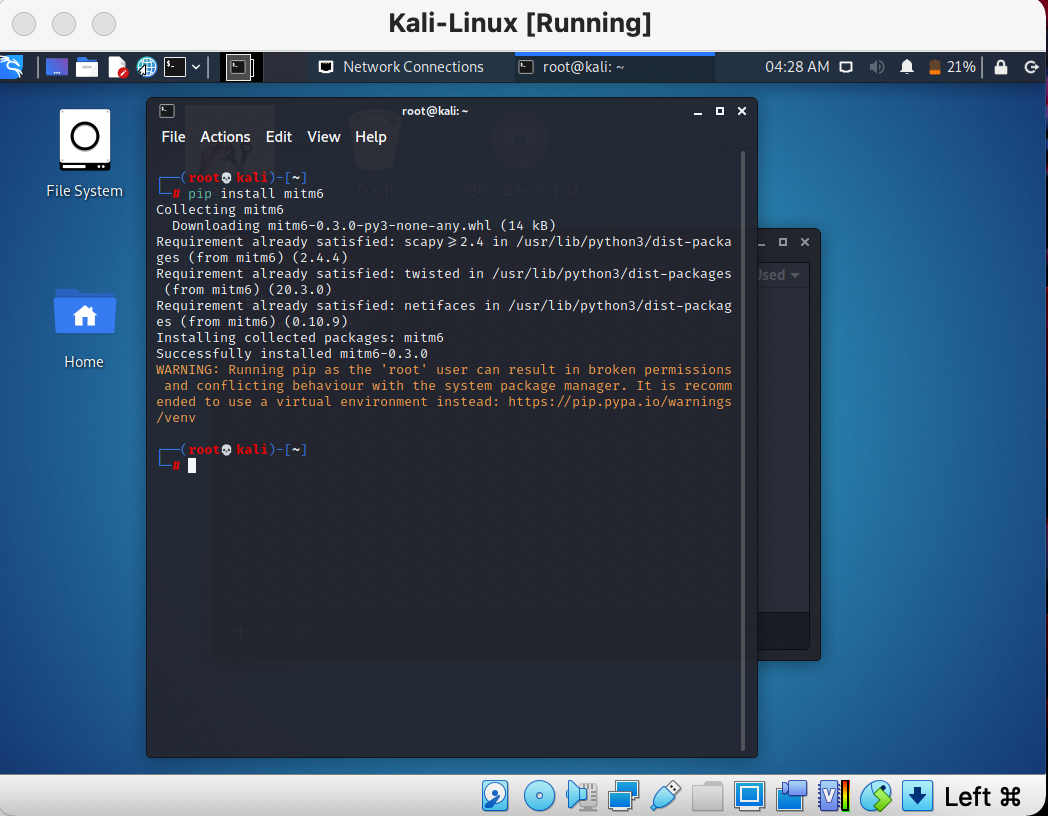Open VirtualBox display settings icon
1048x816 pixels.
[749, 796]
